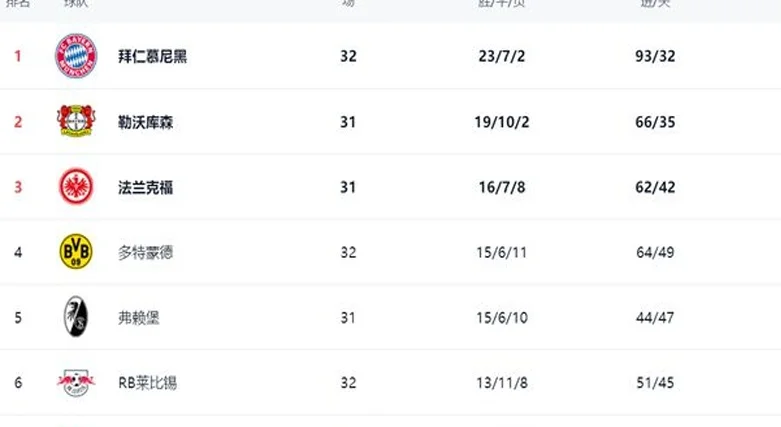Screen dimensions: 781x427
Task: Select rank number 3 in standings
Action: [18, 187]
